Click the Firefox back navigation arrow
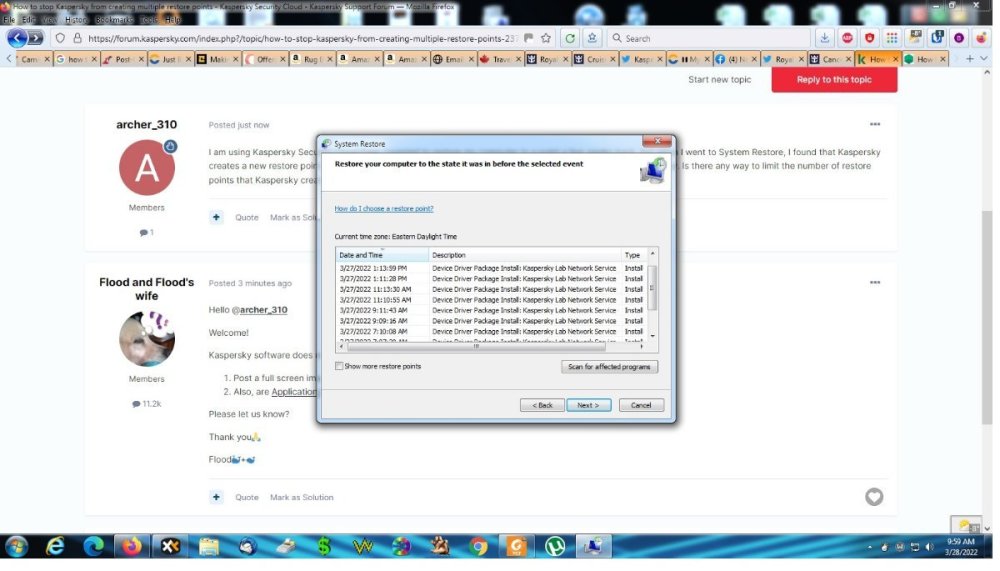Viewport: 1000px width, 571px height. tap(17, 38)
